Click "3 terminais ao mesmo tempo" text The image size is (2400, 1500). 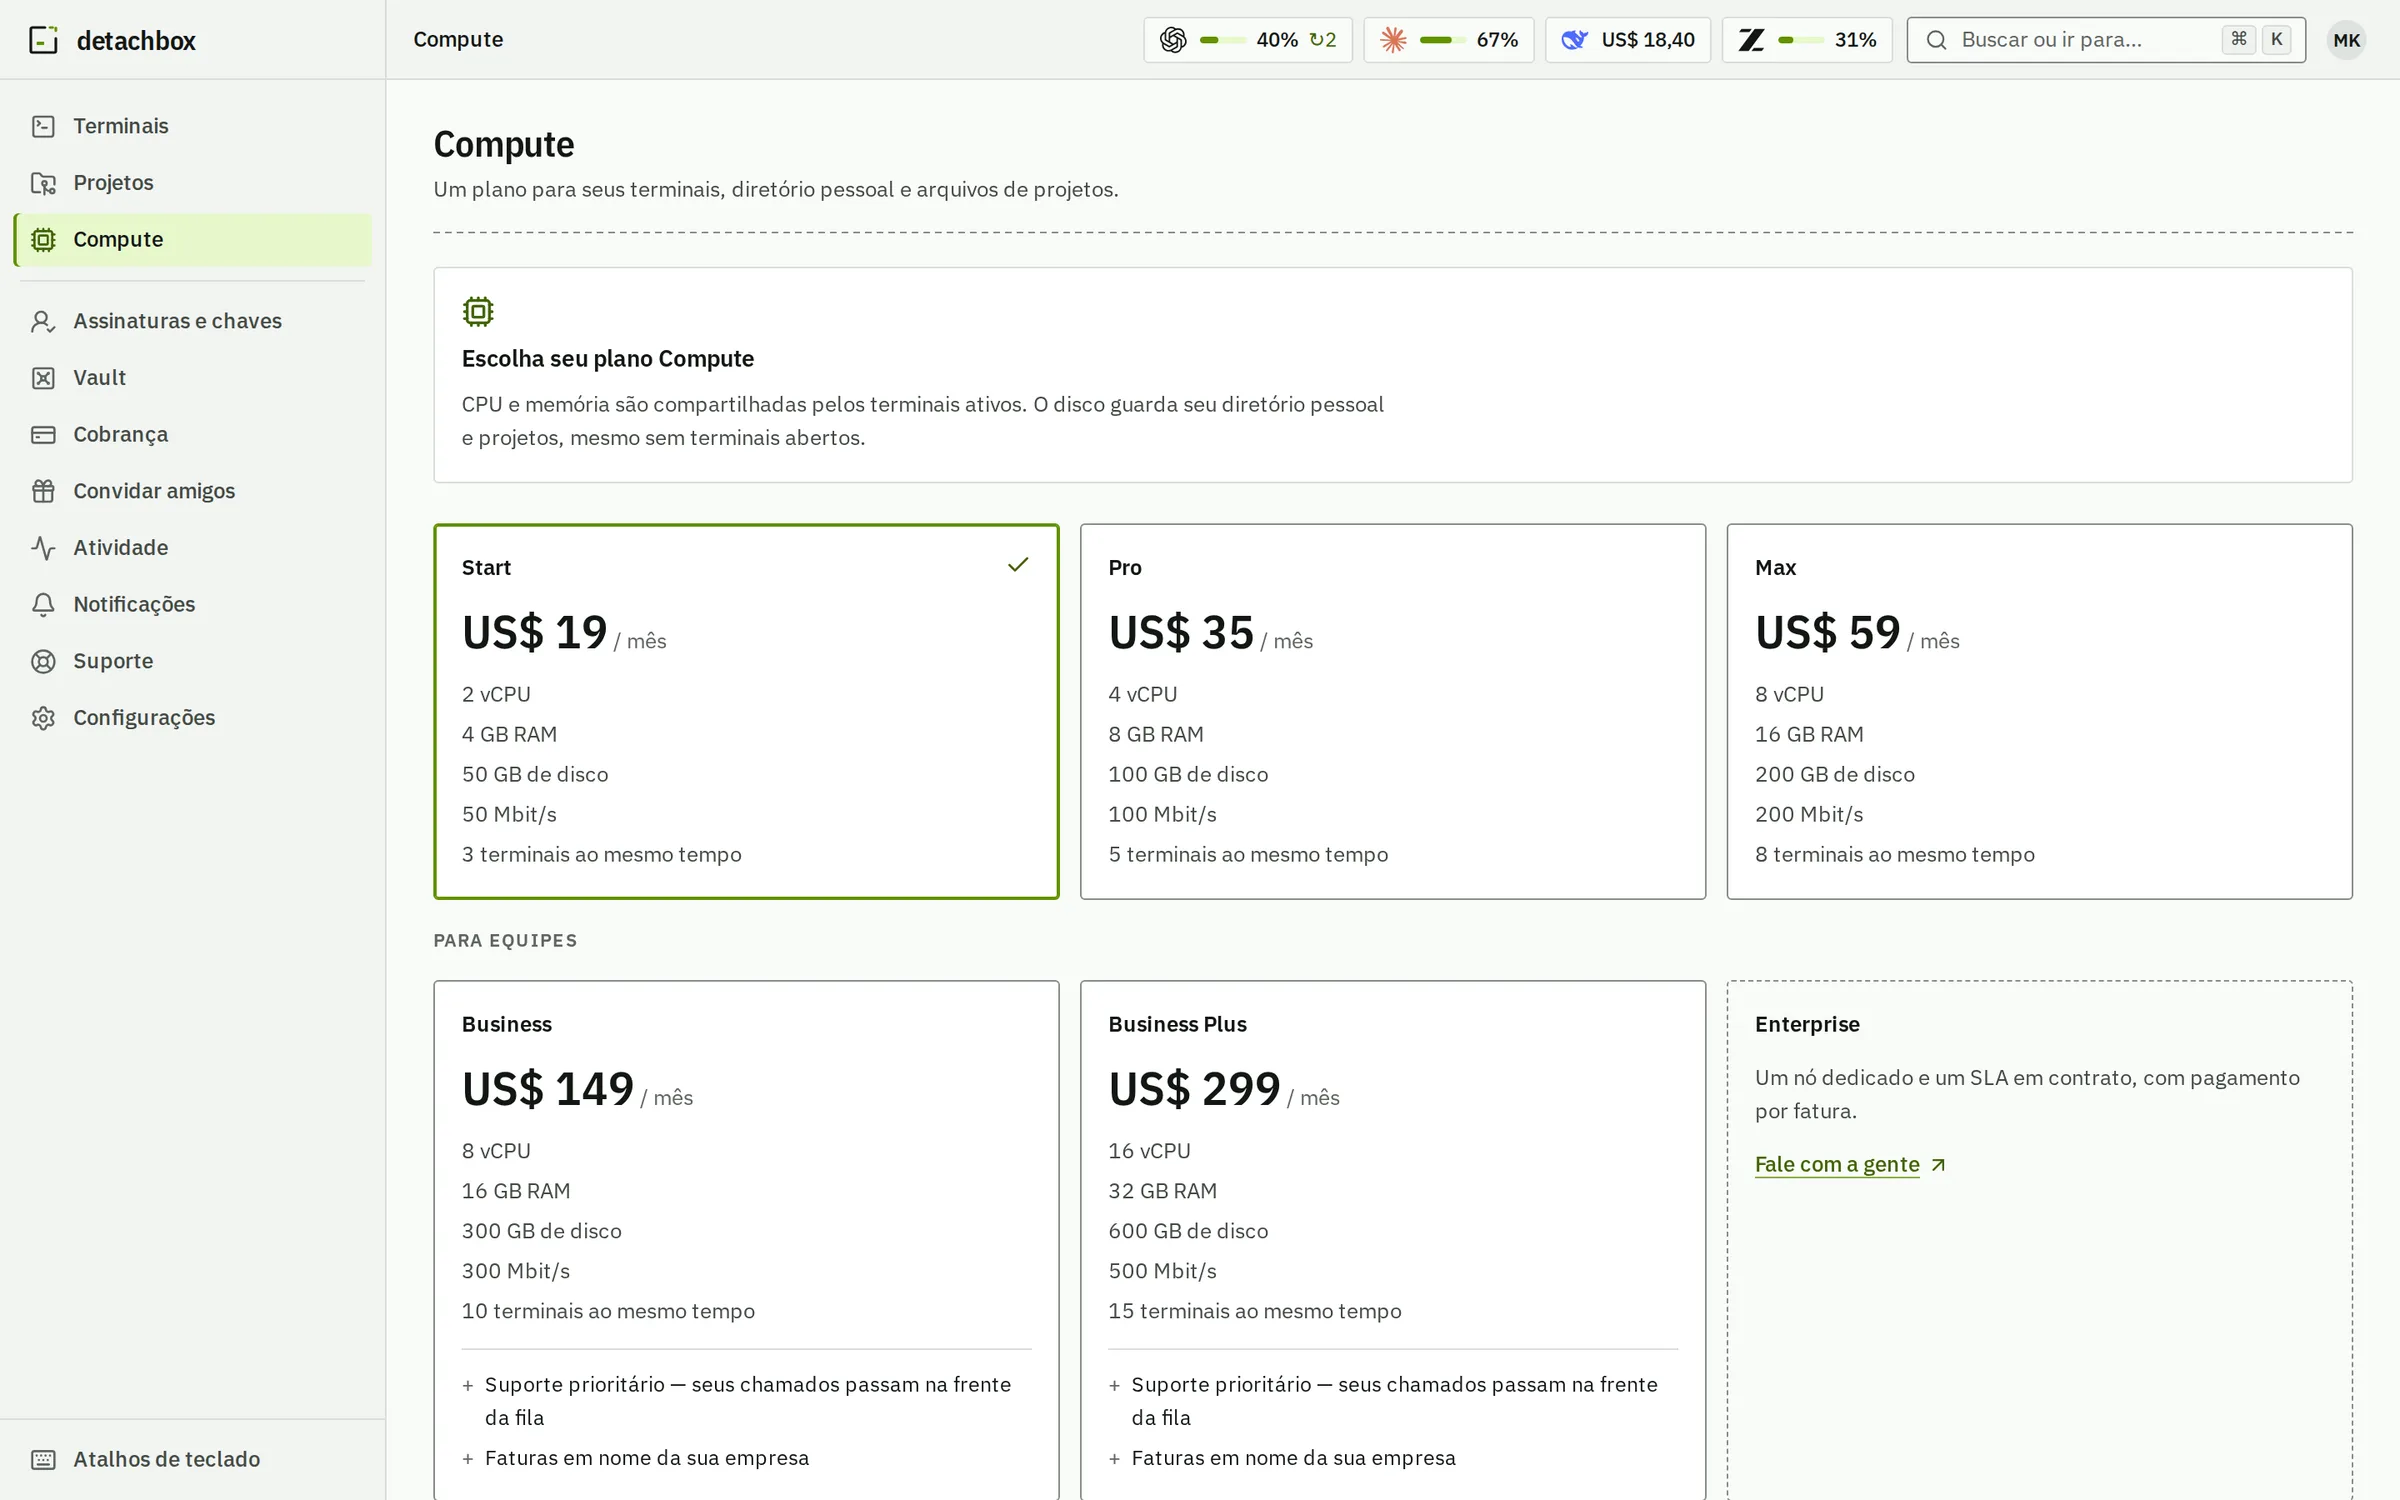tap(601, 854)
